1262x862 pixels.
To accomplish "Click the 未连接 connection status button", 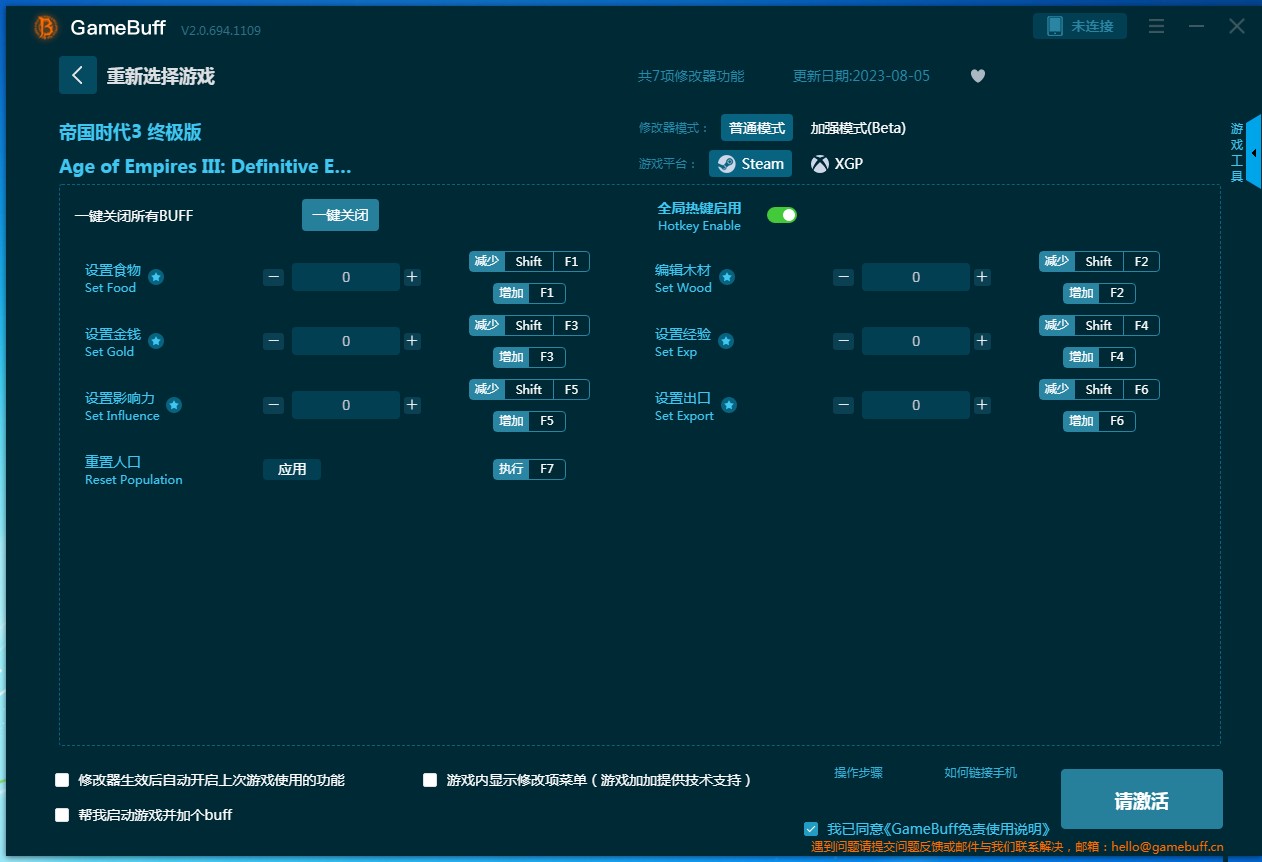I will coord(1080,26).
